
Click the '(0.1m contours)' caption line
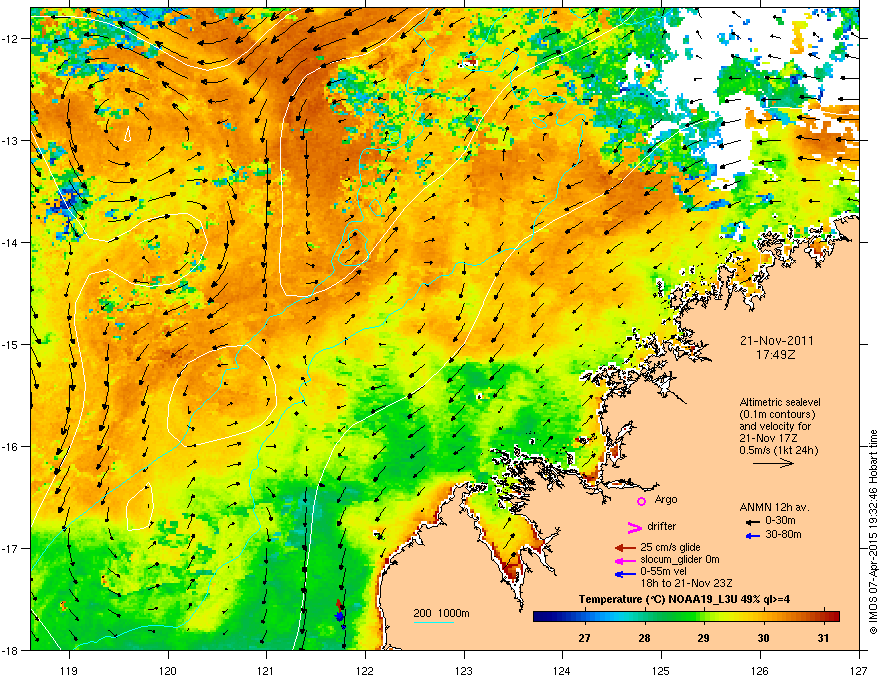point(777,415)
